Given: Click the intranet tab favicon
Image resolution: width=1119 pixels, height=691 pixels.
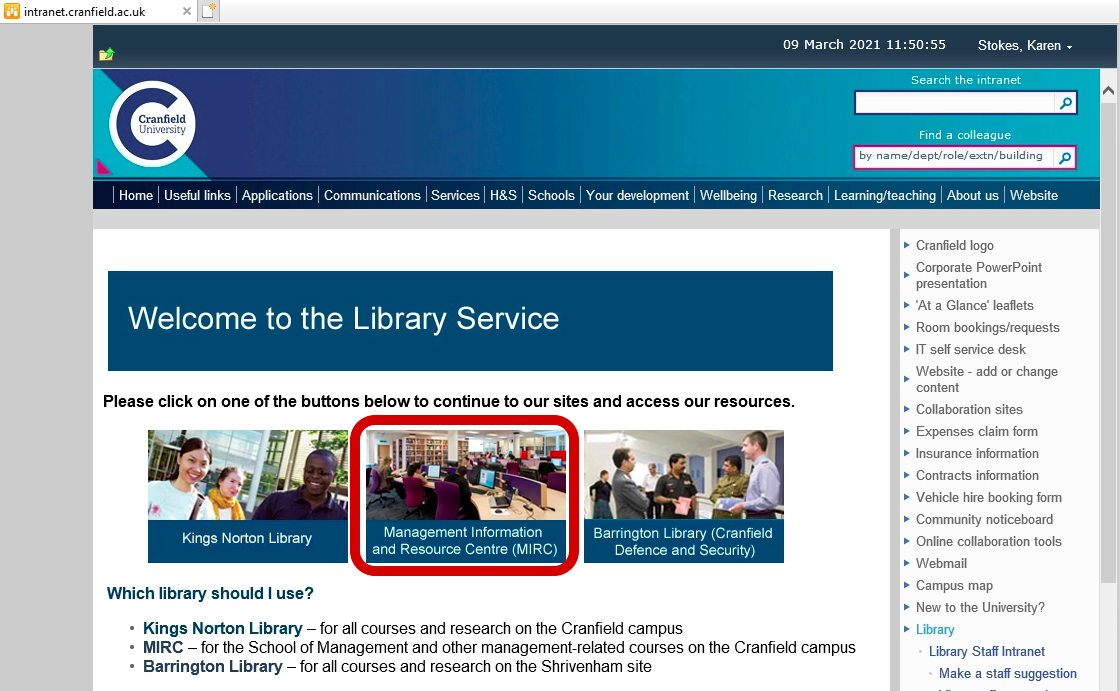Looking at the screenshot, I should pos(11,11).
